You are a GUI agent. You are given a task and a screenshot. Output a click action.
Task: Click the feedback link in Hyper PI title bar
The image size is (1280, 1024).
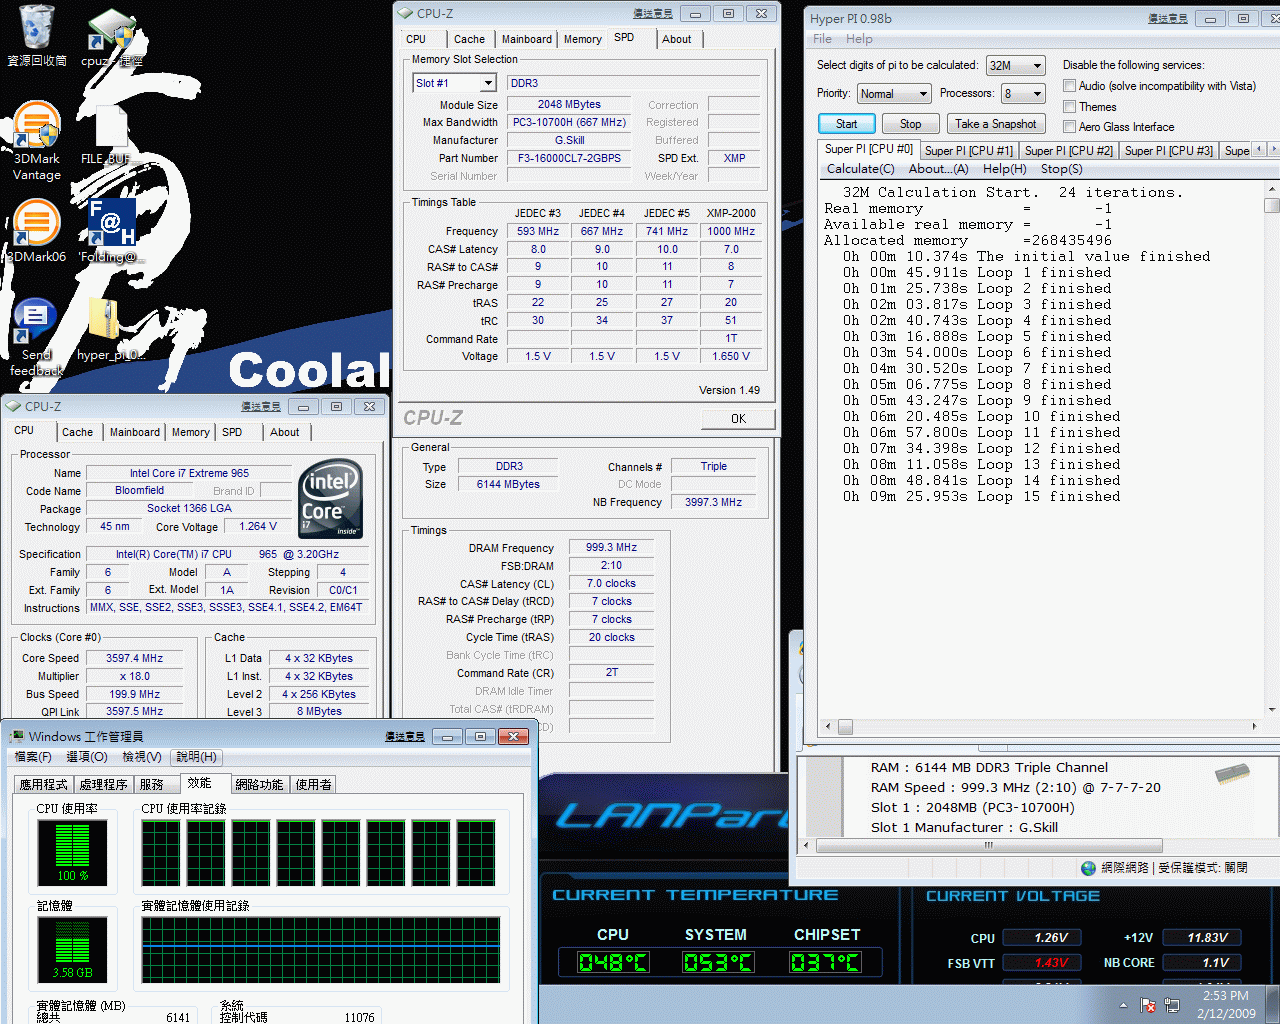[x=1167, y=18]
